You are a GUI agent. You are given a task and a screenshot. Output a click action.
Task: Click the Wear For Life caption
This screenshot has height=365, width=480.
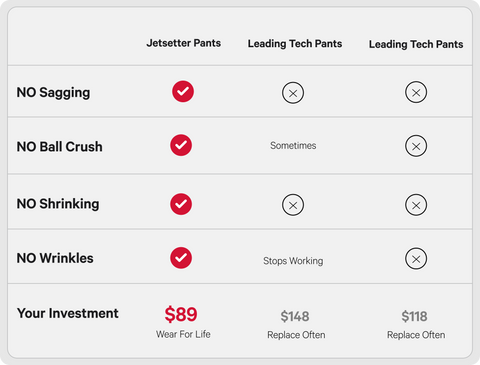tap(183, 334)
